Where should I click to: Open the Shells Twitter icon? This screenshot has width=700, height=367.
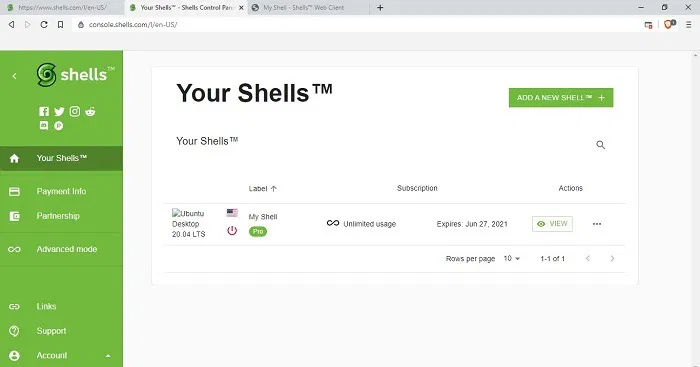pyautogui.click(x=59, y=112)
